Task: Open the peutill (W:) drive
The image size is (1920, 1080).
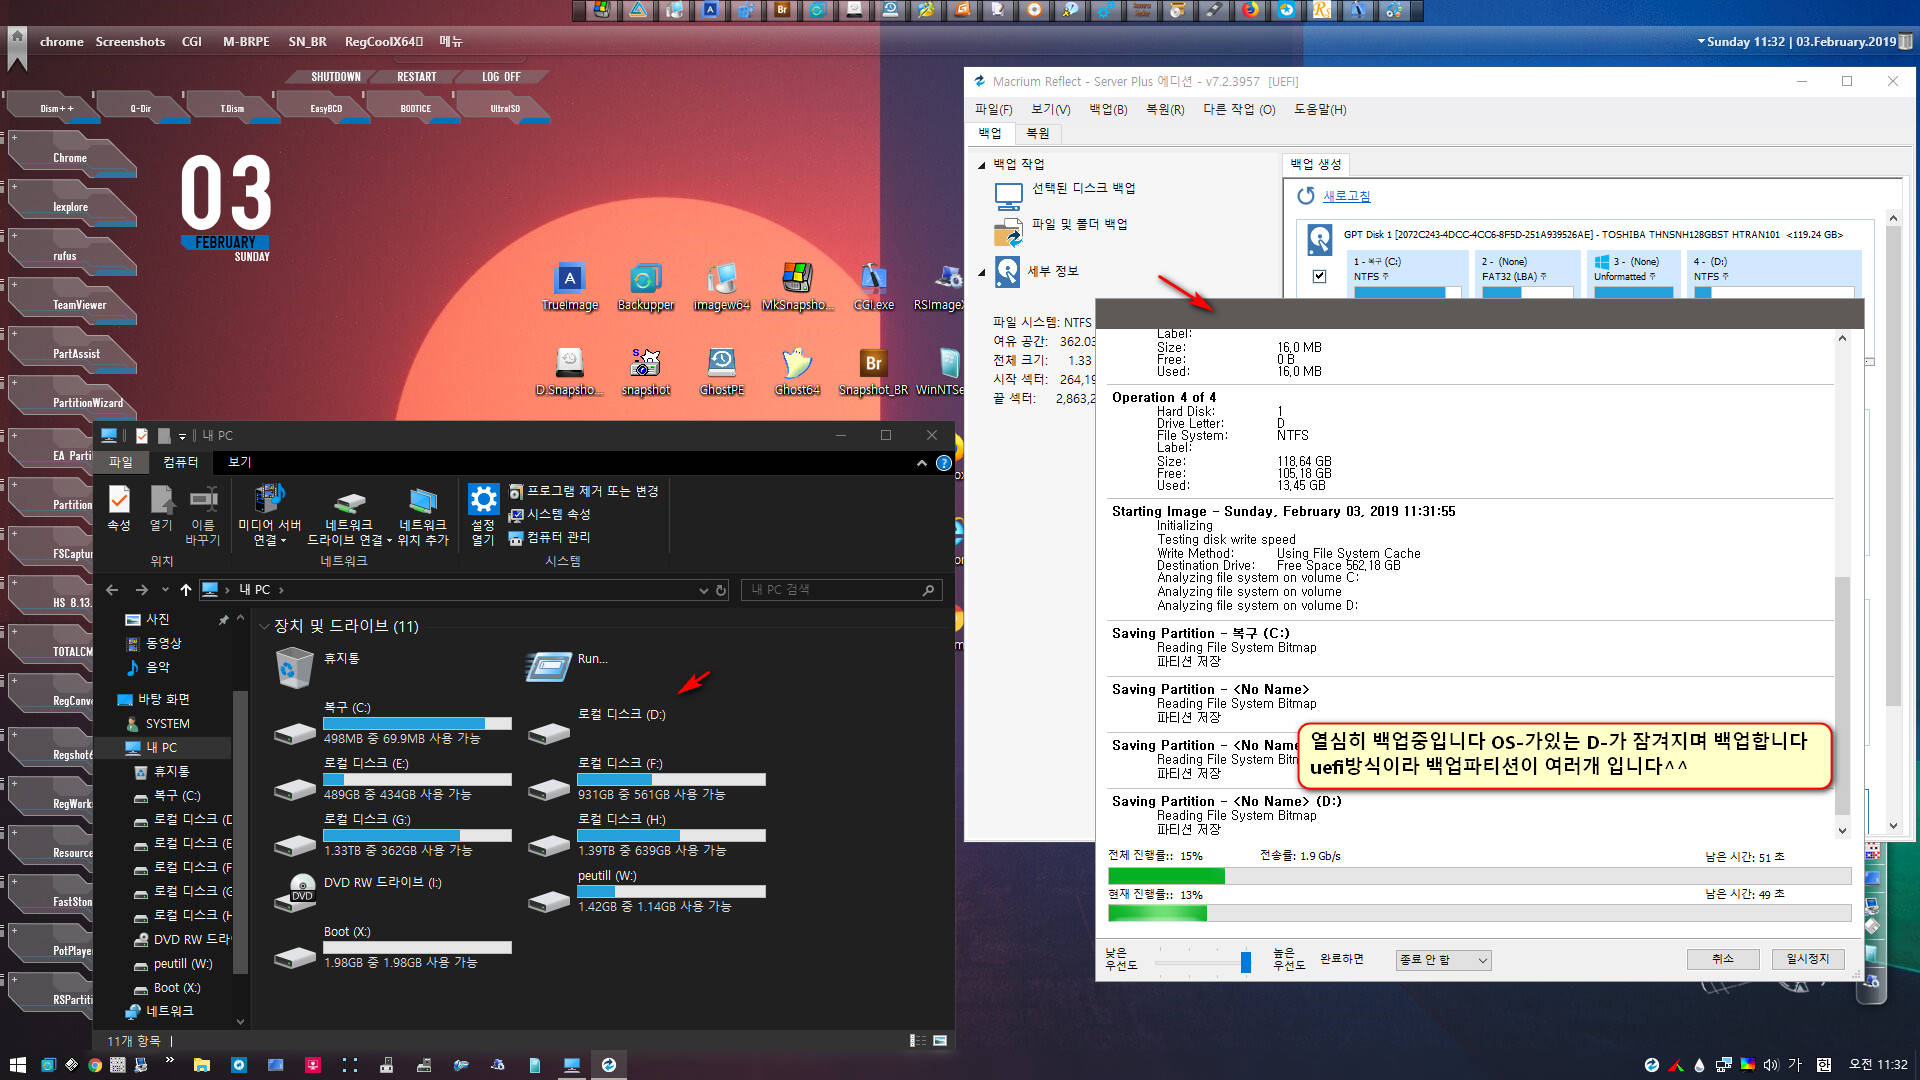Action: [646, 891]
